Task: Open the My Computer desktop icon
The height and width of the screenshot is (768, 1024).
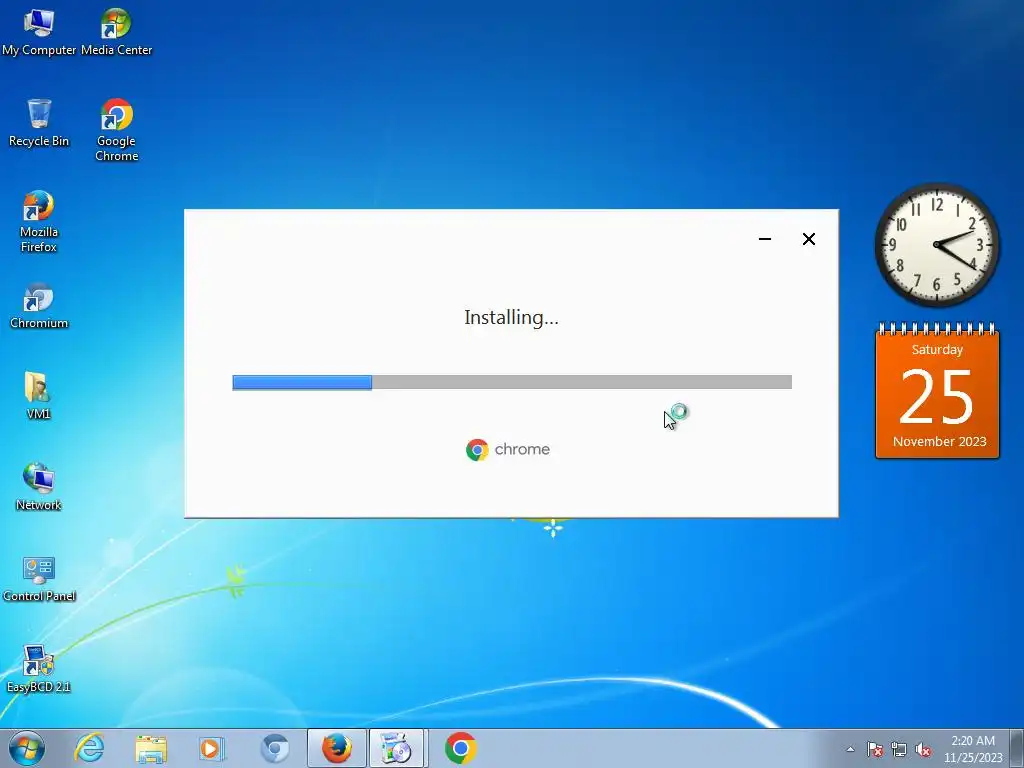Action: click(x=39, y=32)
